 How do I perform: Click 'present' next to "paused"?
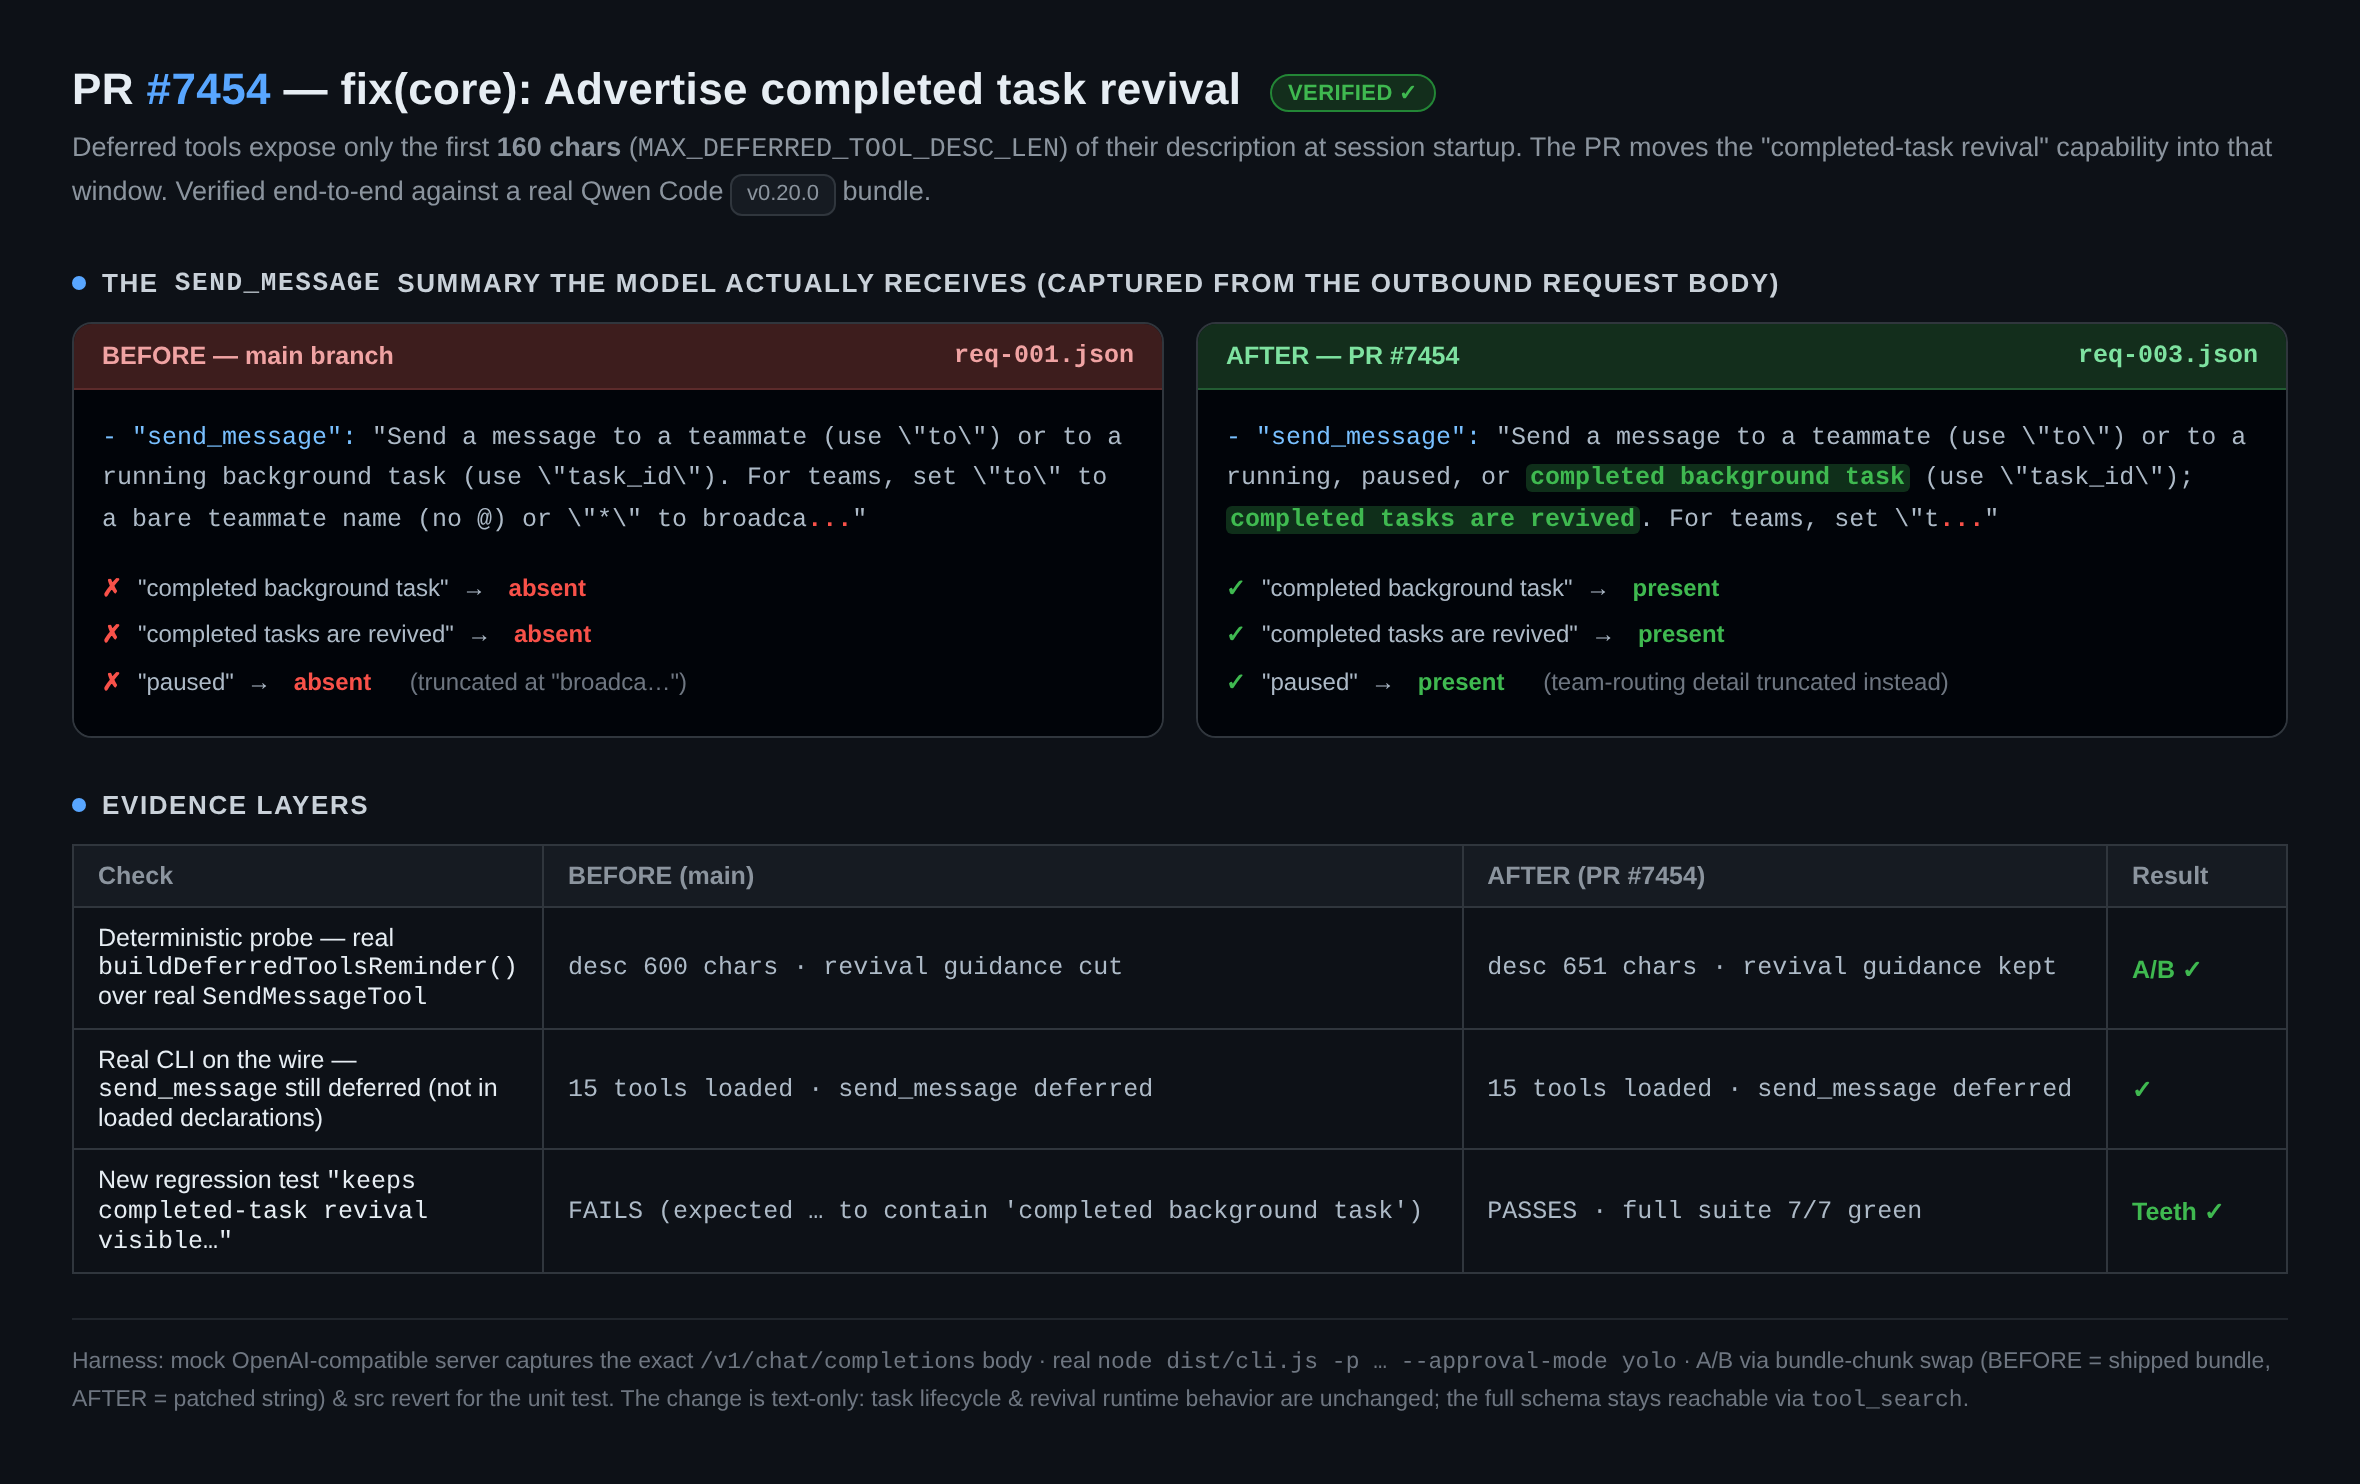pos(1460,682)
